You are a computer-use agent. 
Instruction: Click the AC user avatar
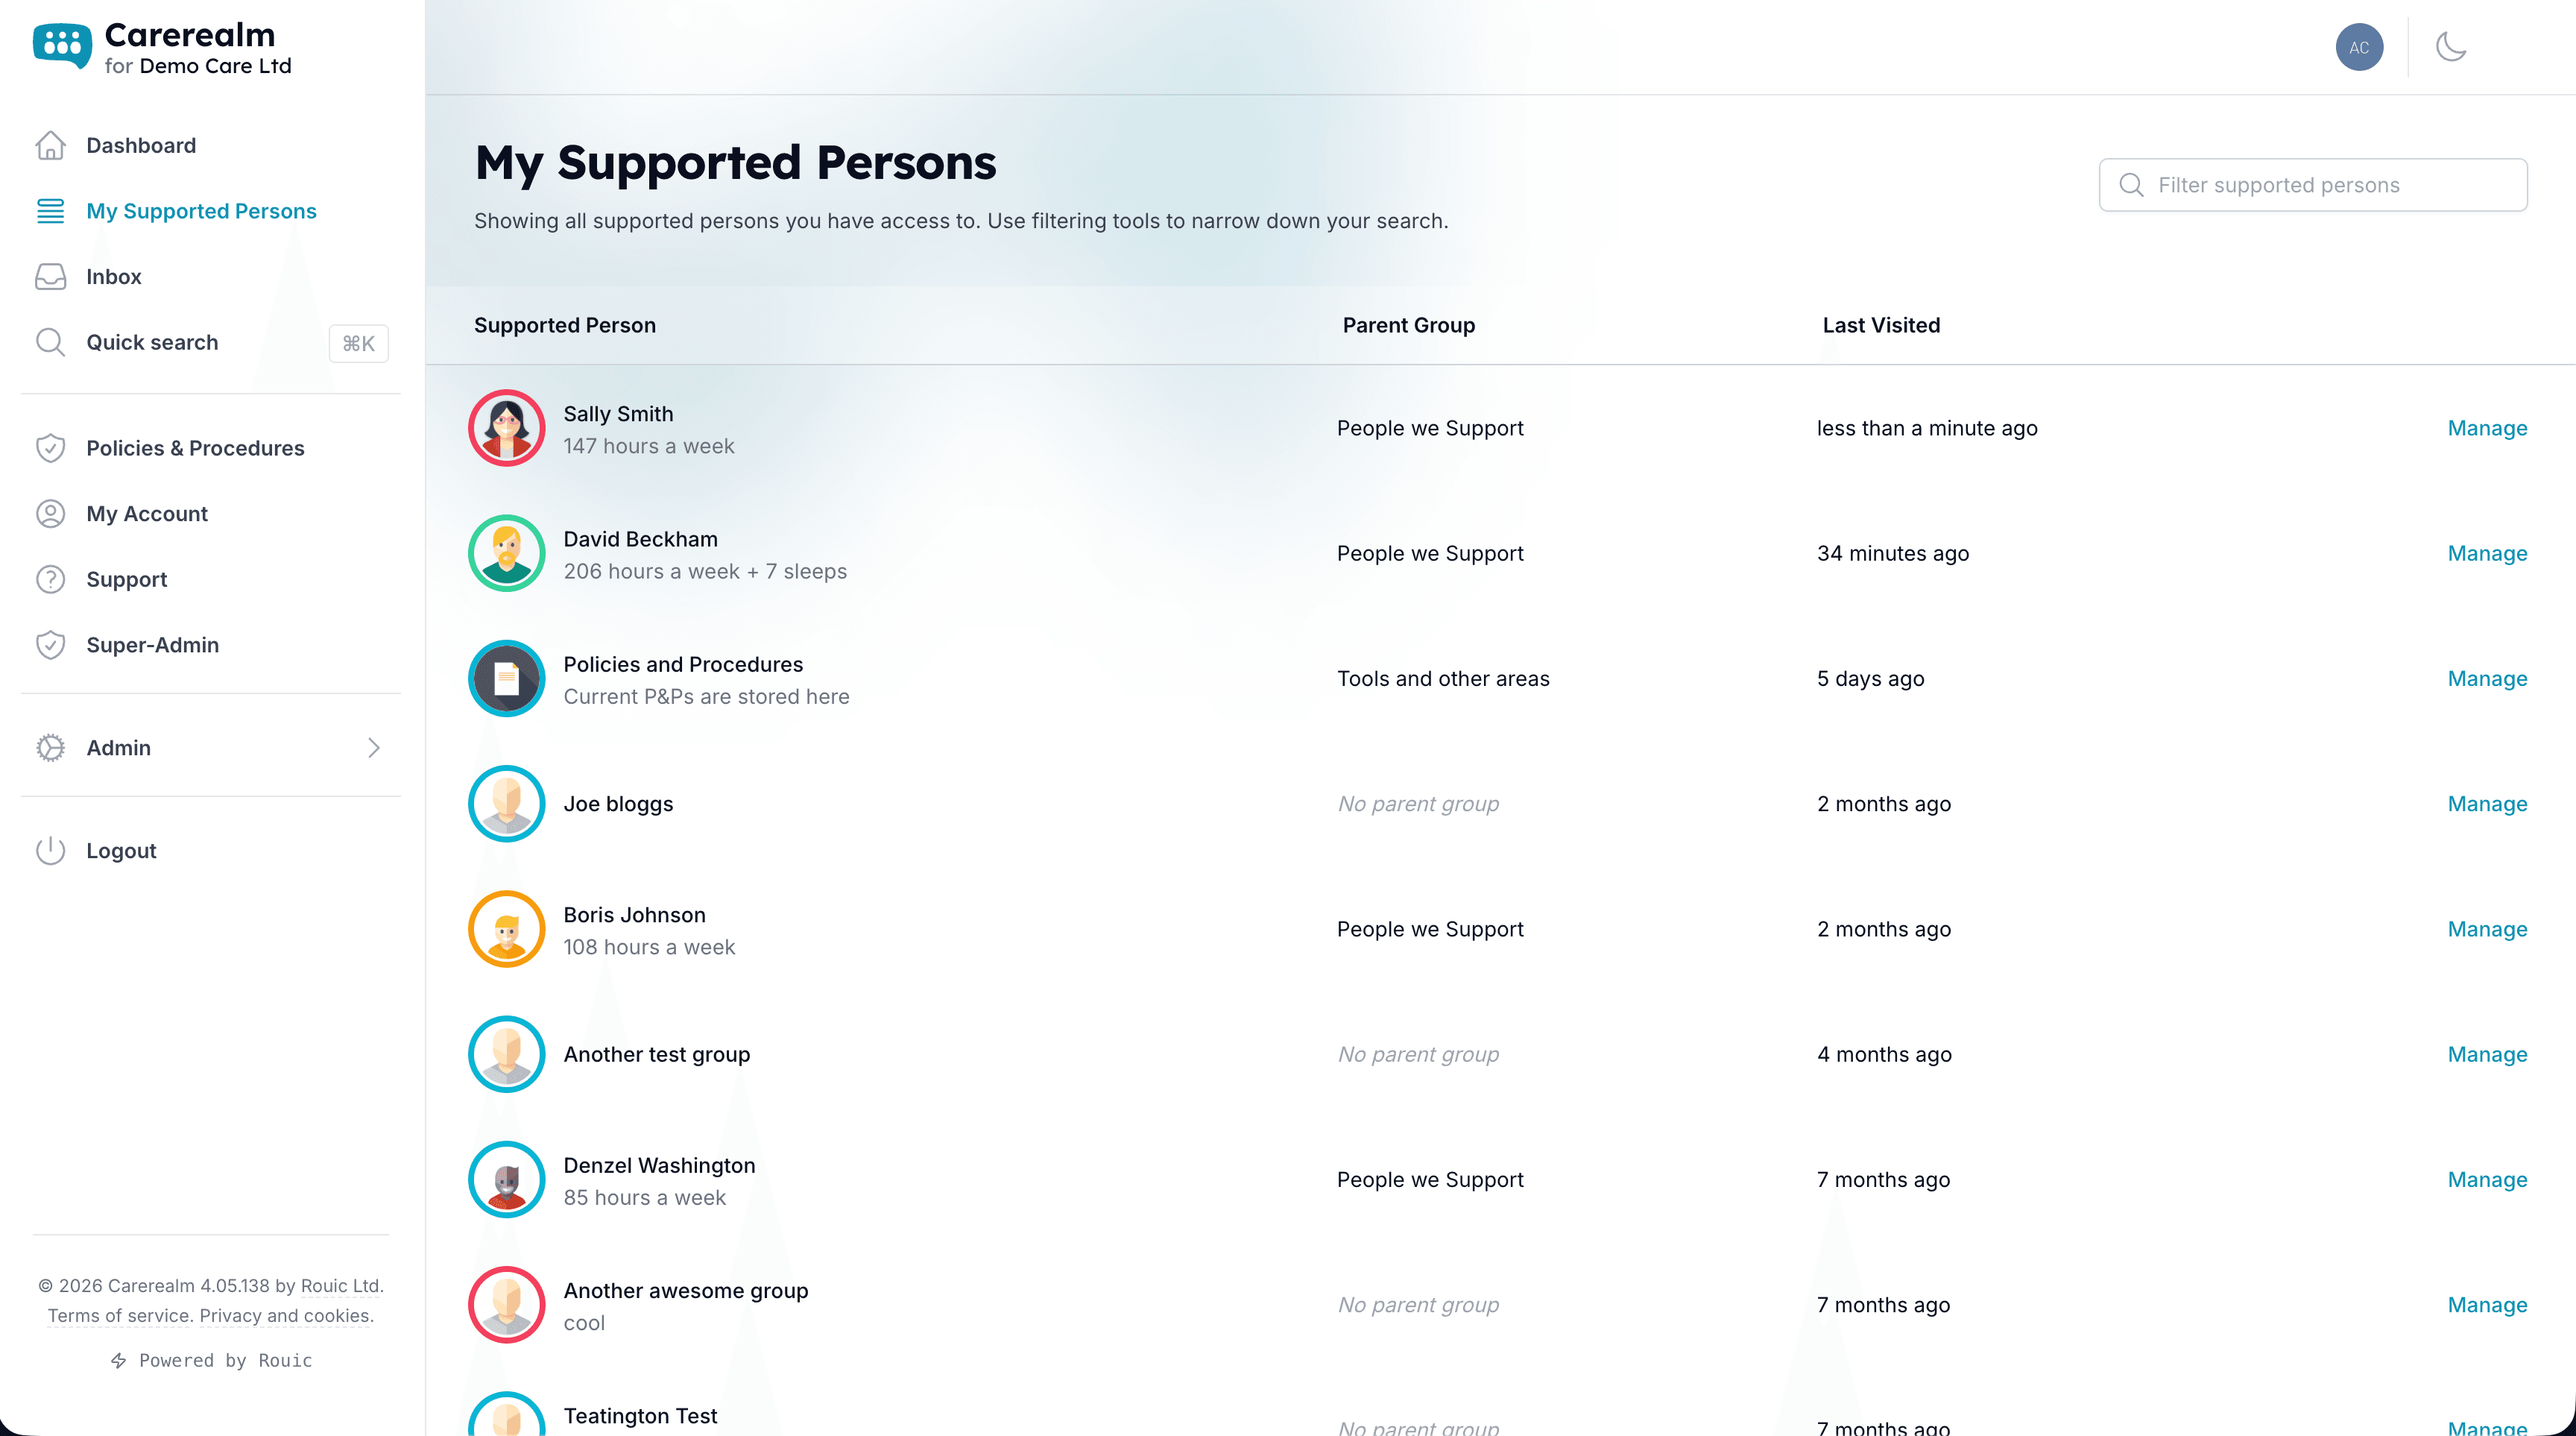point(2359,47)
